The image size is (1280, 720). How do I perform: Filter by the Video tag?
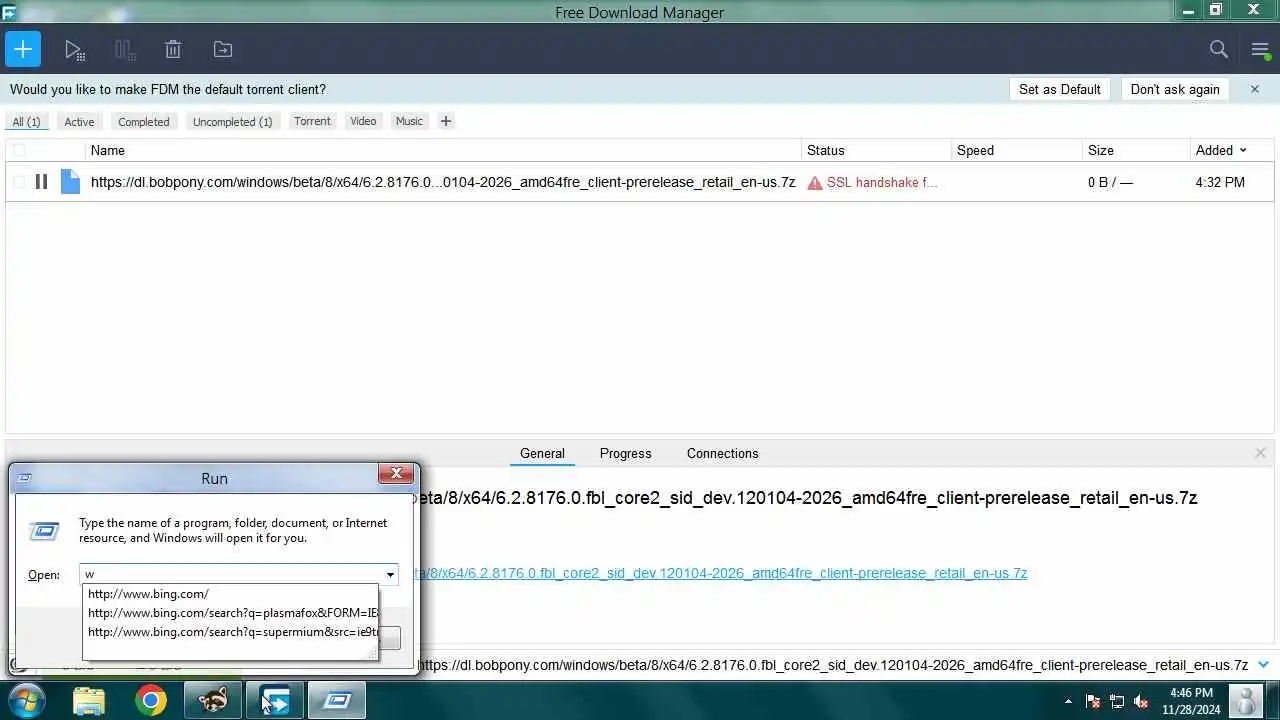pyautogui.click(x=363, y=121)
